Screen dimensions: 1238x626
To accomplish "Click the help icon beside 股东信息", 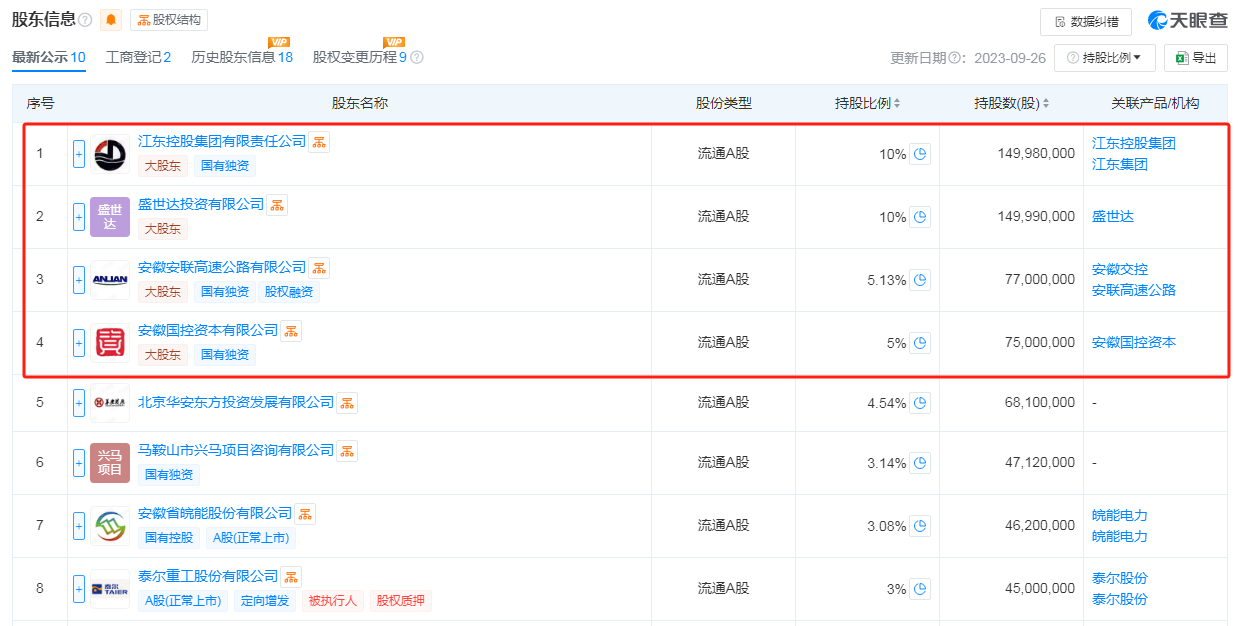I will click(x=85, y=20).
